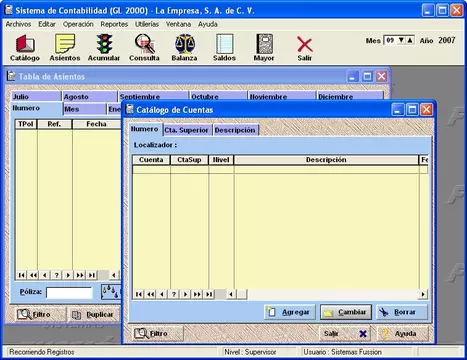Image resolution: width=467 pixels, height=360 pixels.
Task: Jump back several records in Catálogo navigator
Action: (x=151, y=294)
